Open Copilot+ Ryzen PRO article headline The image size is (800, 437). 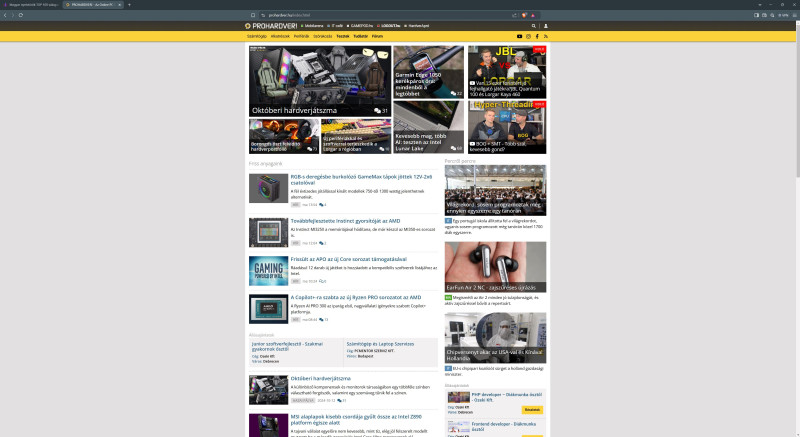tap(356, 297)
